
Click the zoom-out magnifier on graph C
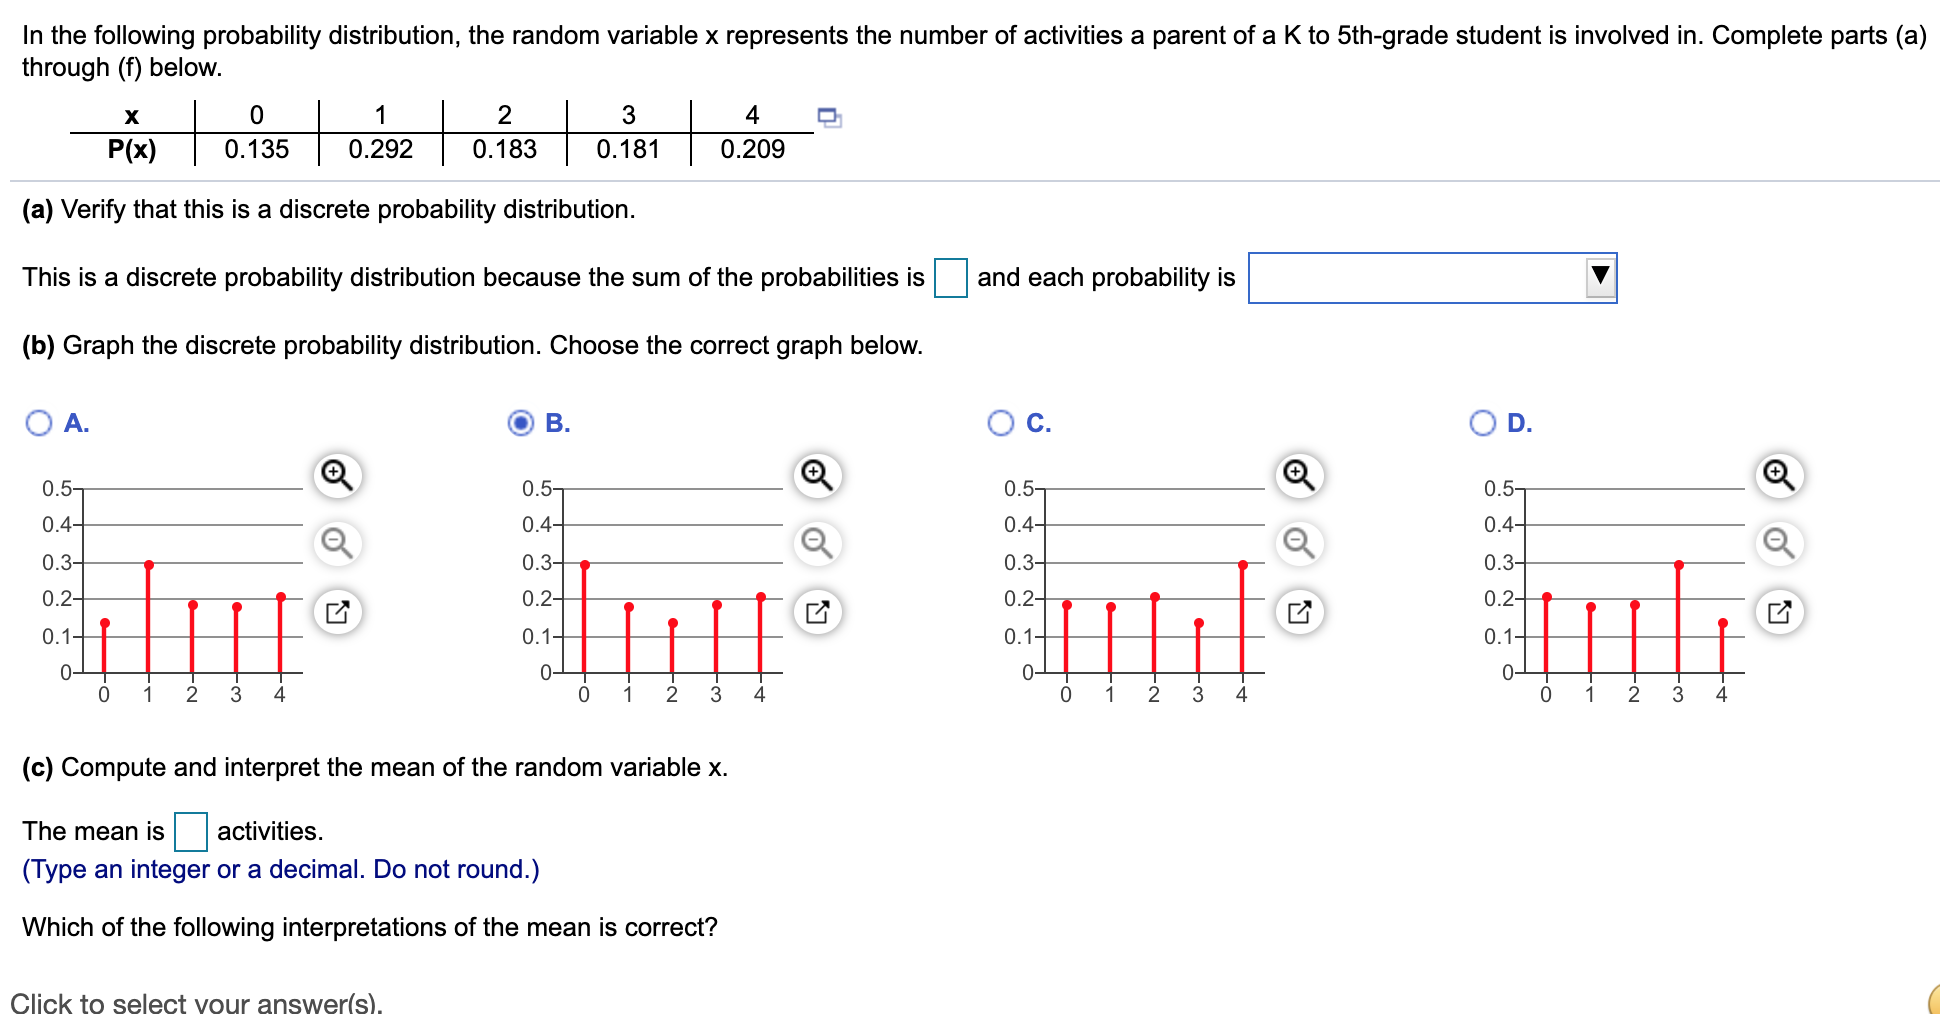[1299, 545]
